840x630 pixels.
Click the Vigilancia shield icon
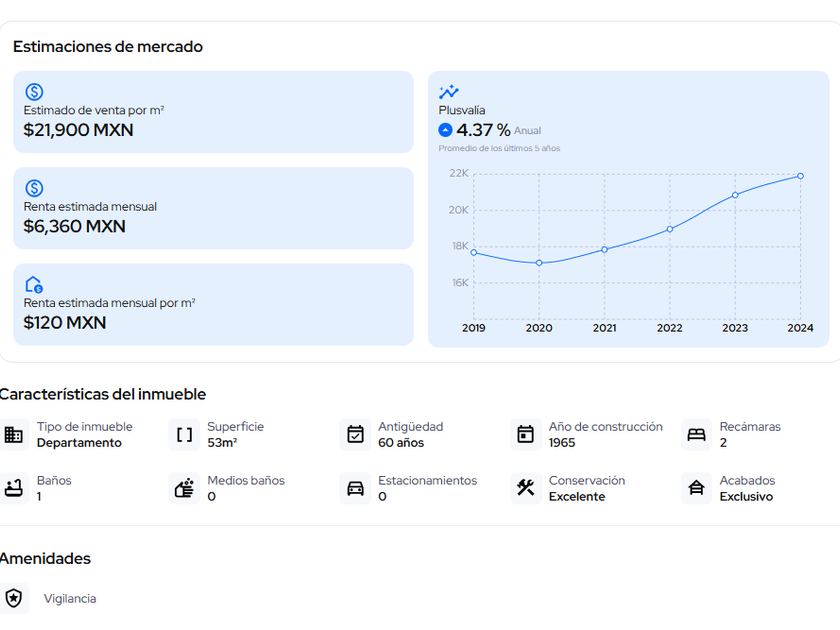click(x=13, y=599)
